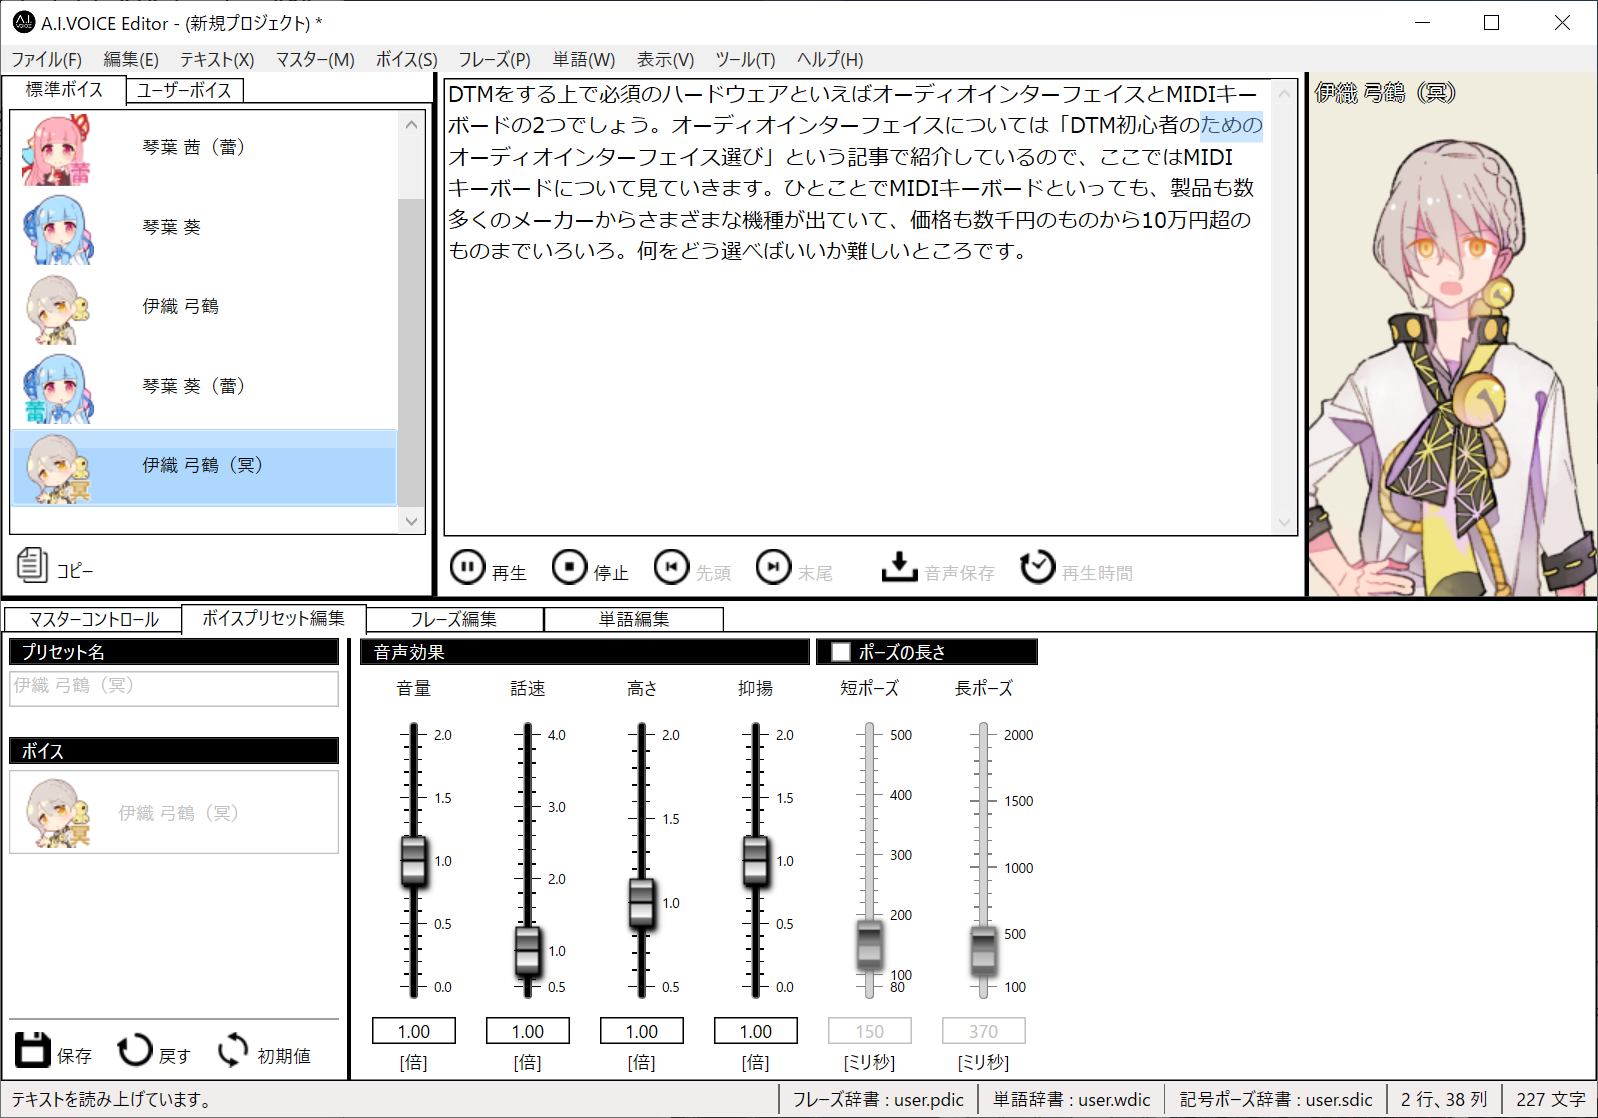Click the 高さ pitch slider handle

point(641,903)
